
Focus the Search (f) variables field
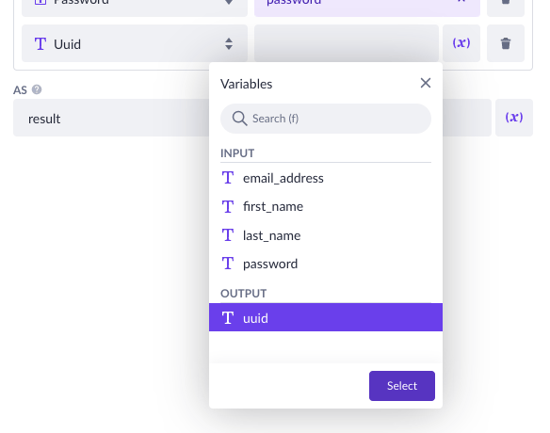326,119
